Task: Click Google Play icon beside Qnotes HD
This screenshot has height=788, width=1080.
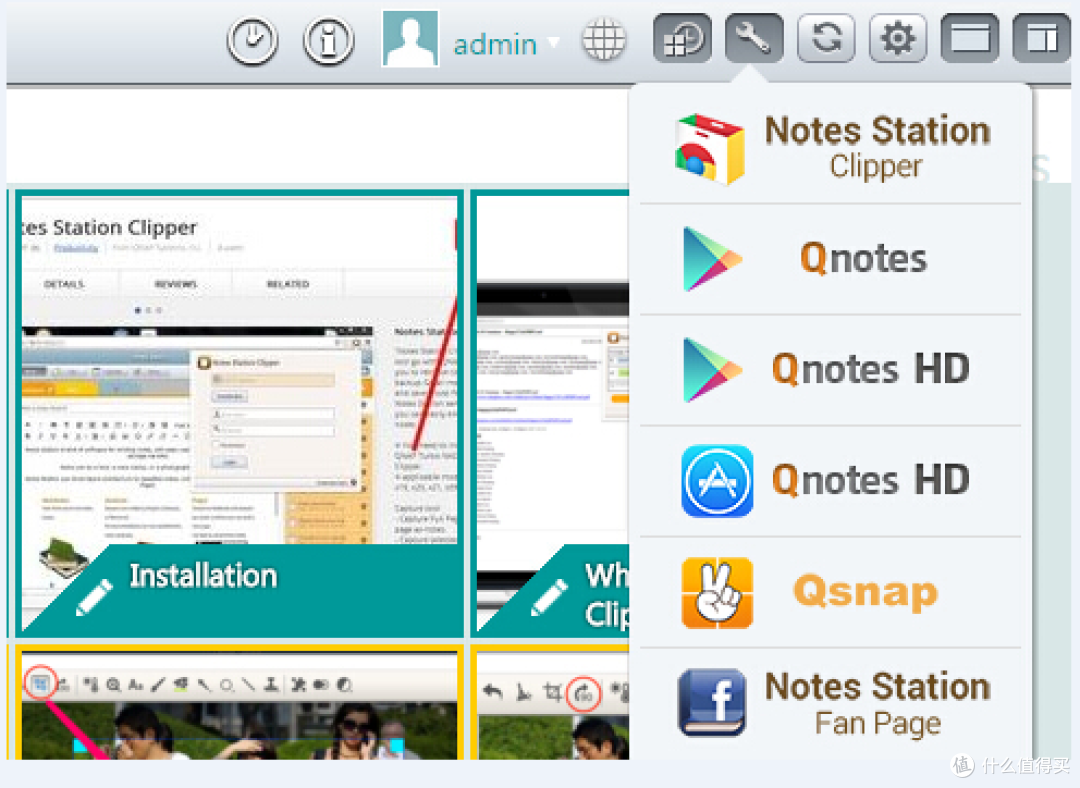Action: click(712, 370)
